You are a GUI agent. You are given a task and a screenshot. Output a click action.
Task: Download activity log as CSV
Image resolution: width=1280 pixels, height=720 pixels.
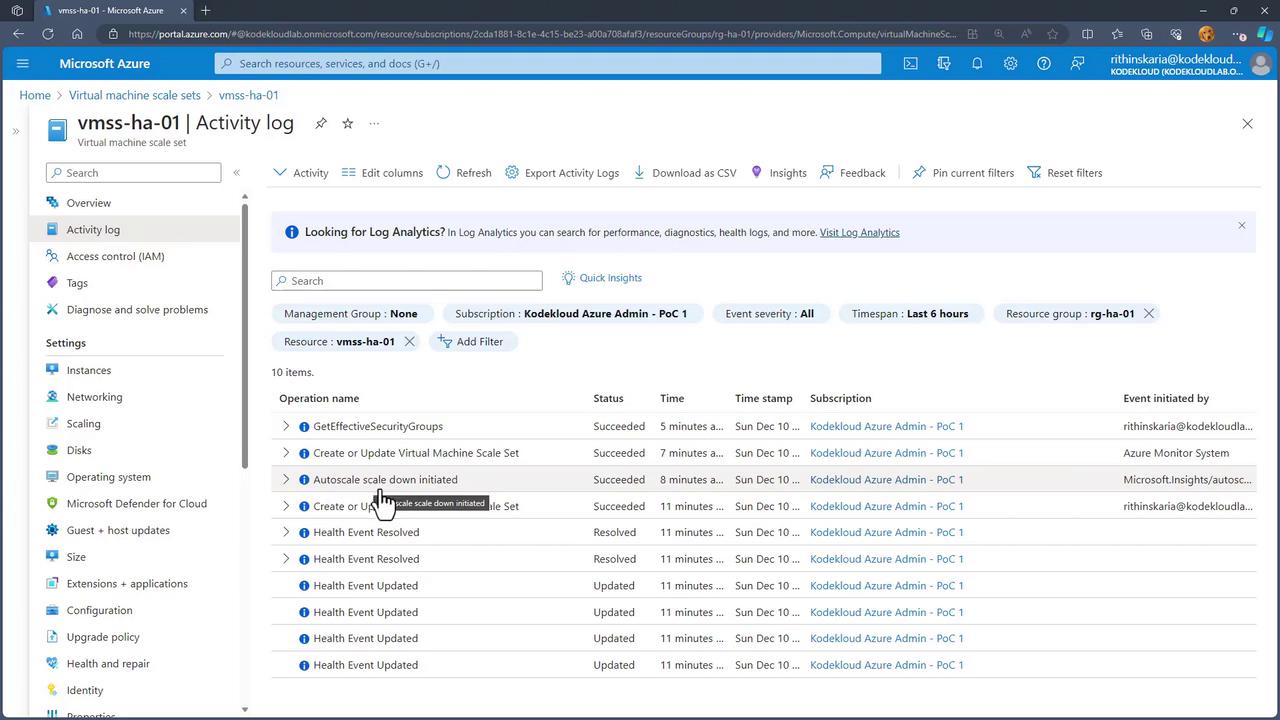(685, 172)
